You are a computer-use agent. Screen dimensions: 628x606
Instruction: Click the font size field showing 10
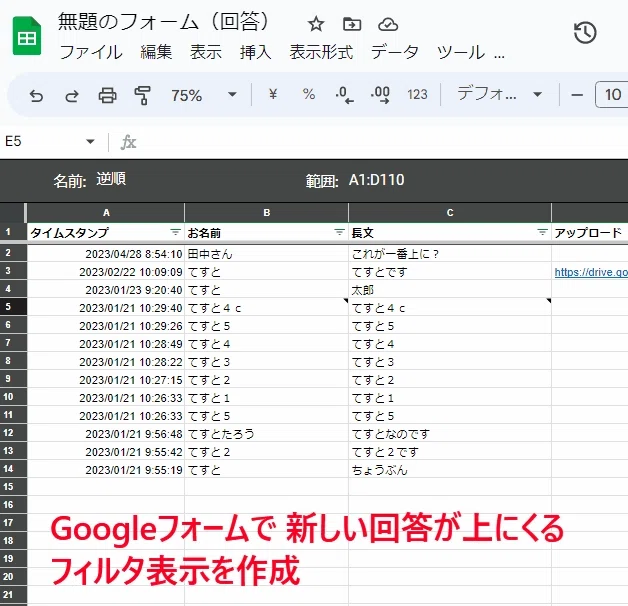pos(612,95)
